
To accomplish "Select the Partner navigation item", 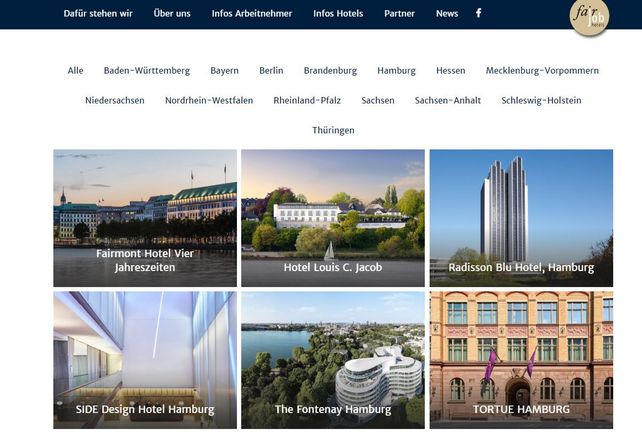I will 399,14.
